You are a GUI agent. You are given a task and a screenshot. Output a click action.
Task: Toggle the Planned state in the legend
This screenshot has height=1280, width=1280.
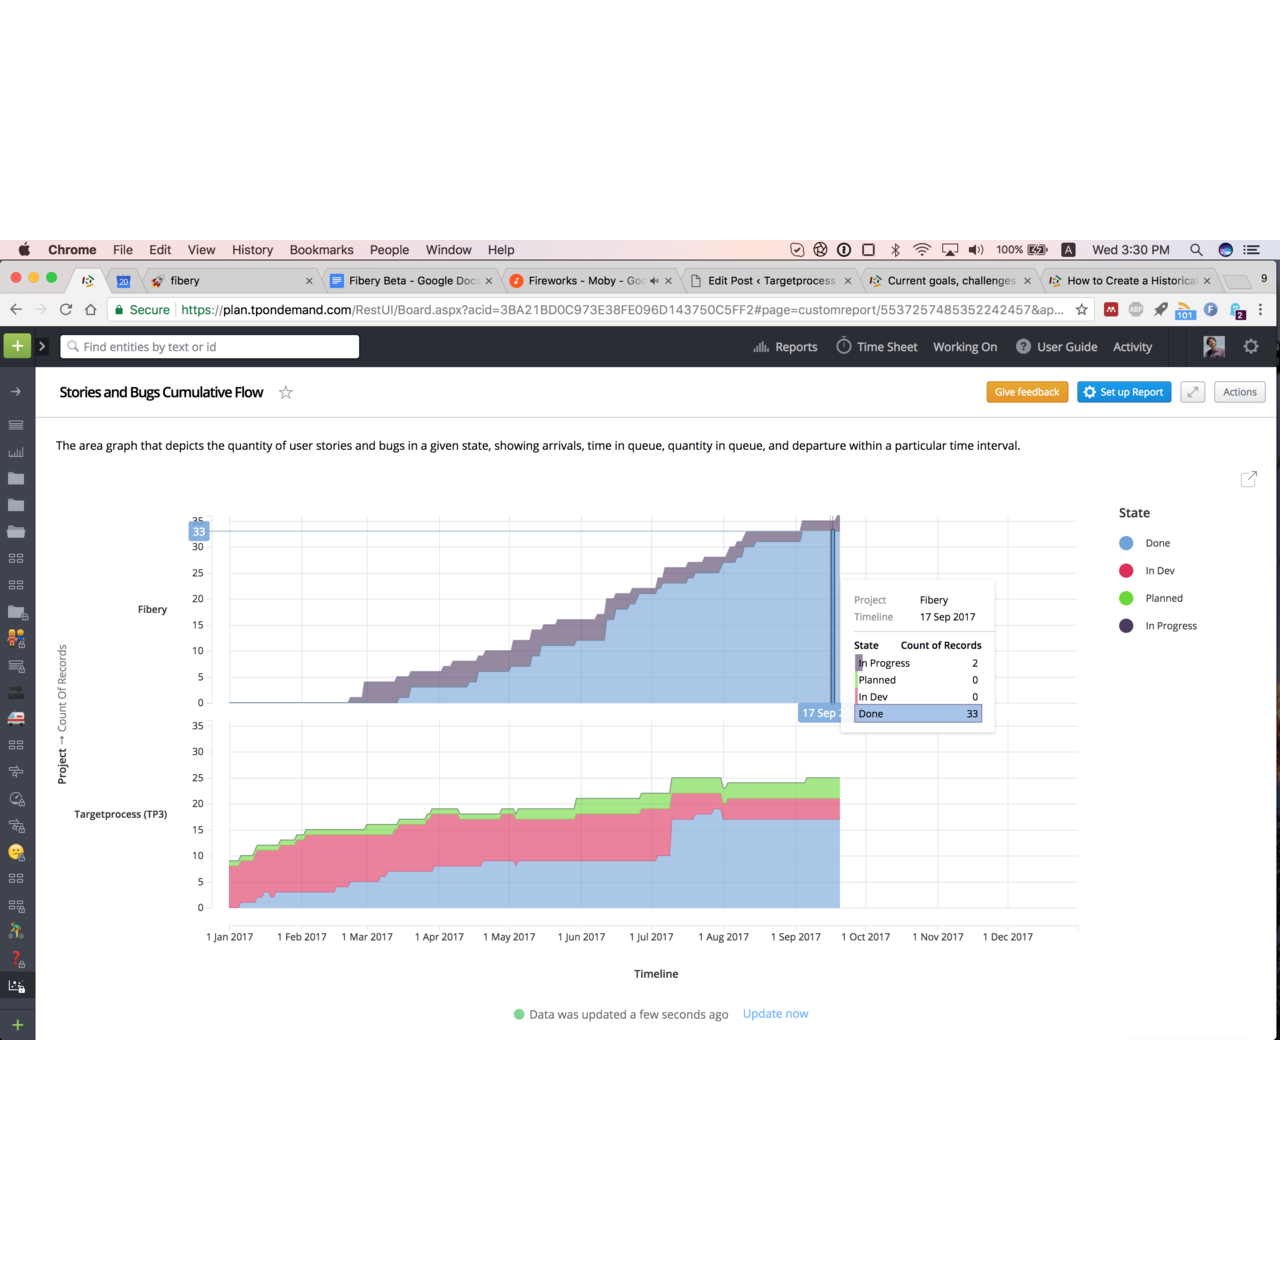[1163, 598]
